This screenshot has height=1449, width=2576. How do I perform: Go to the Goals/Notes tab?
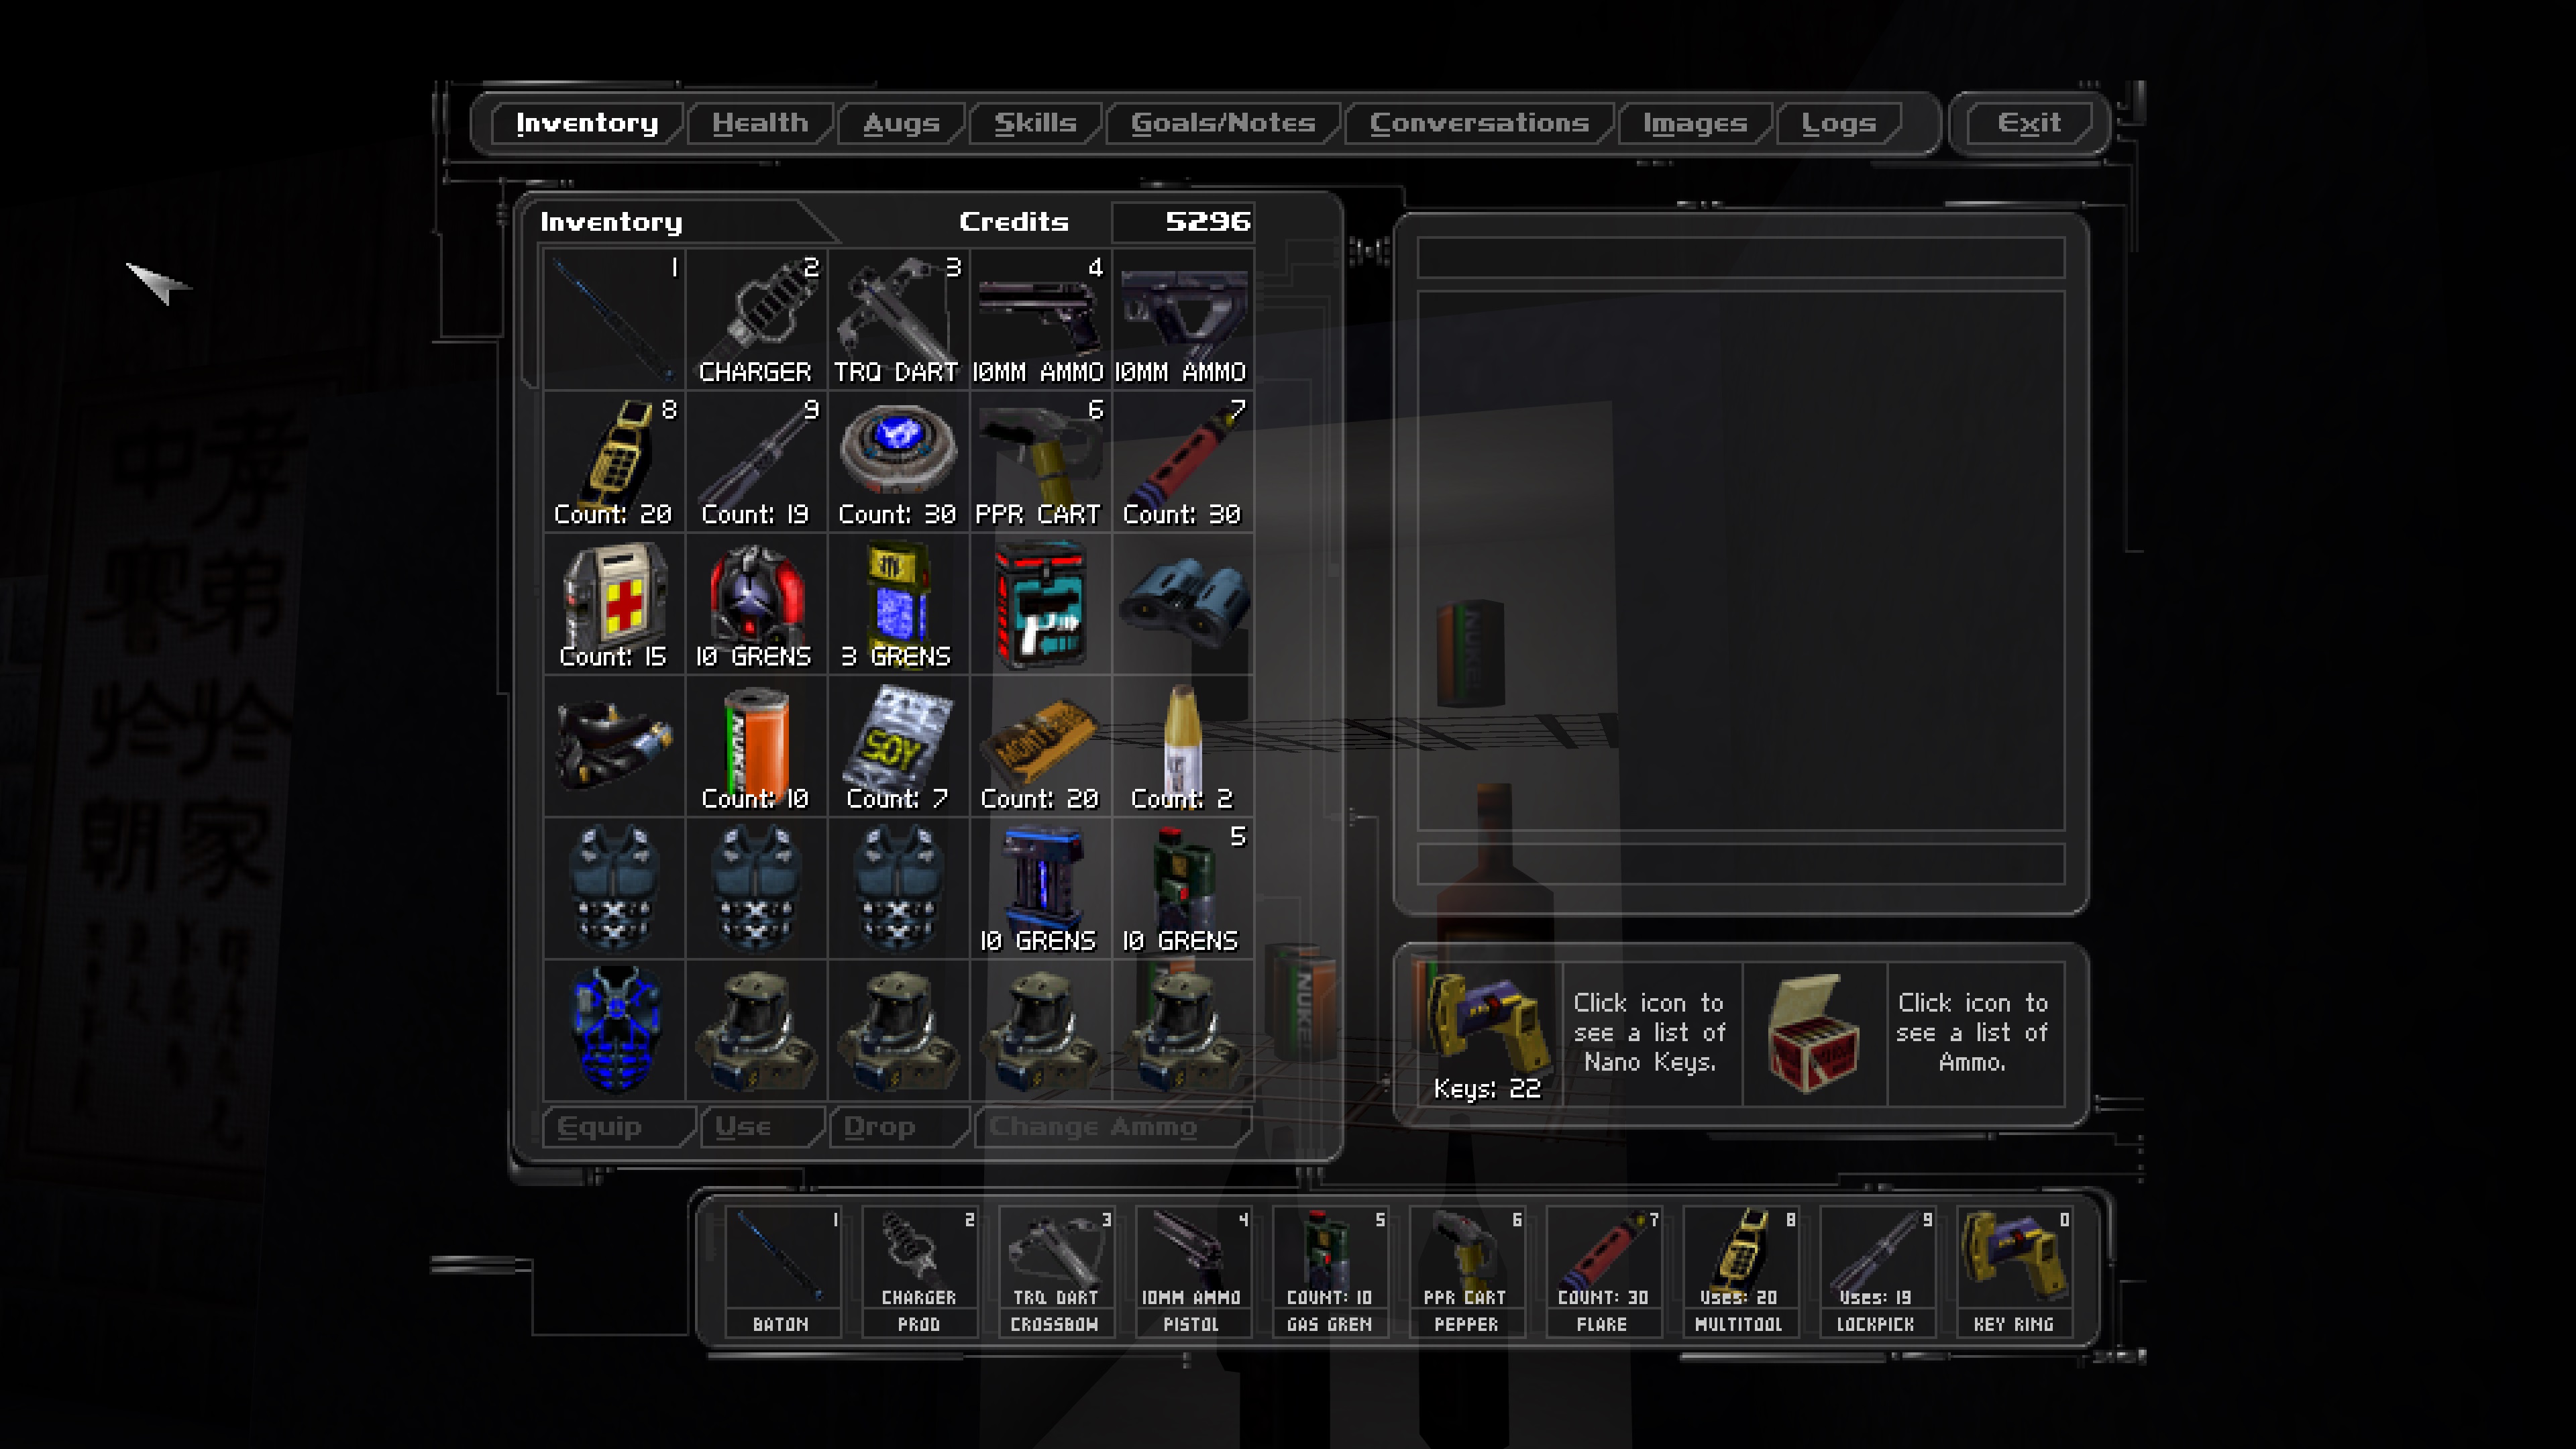tap(1223, 123)
